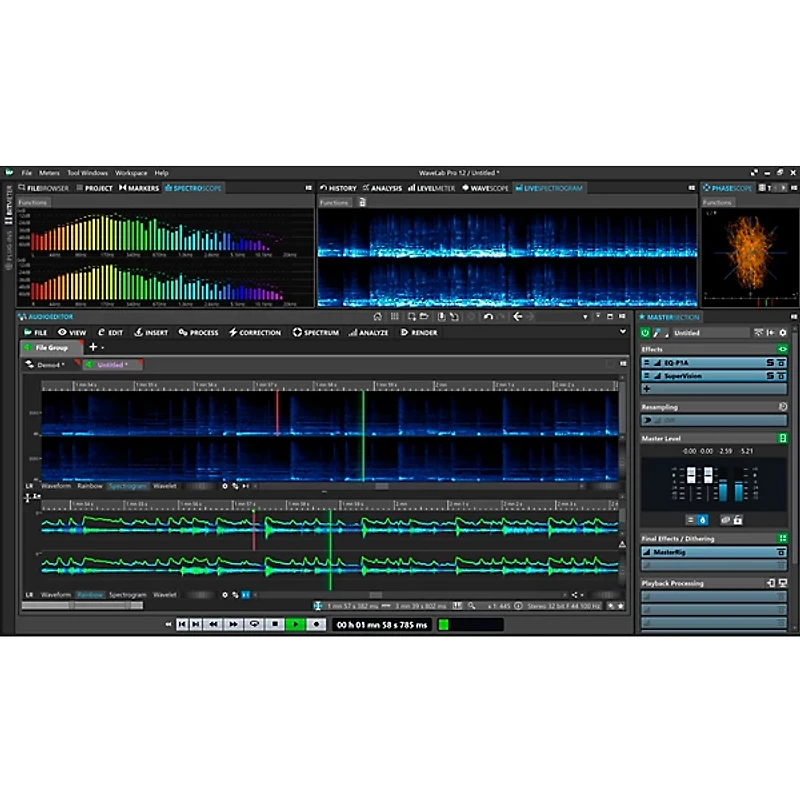Bypass the SuperVision plugin
Viewport: 800px width, 800px height.
click(782, 376)
